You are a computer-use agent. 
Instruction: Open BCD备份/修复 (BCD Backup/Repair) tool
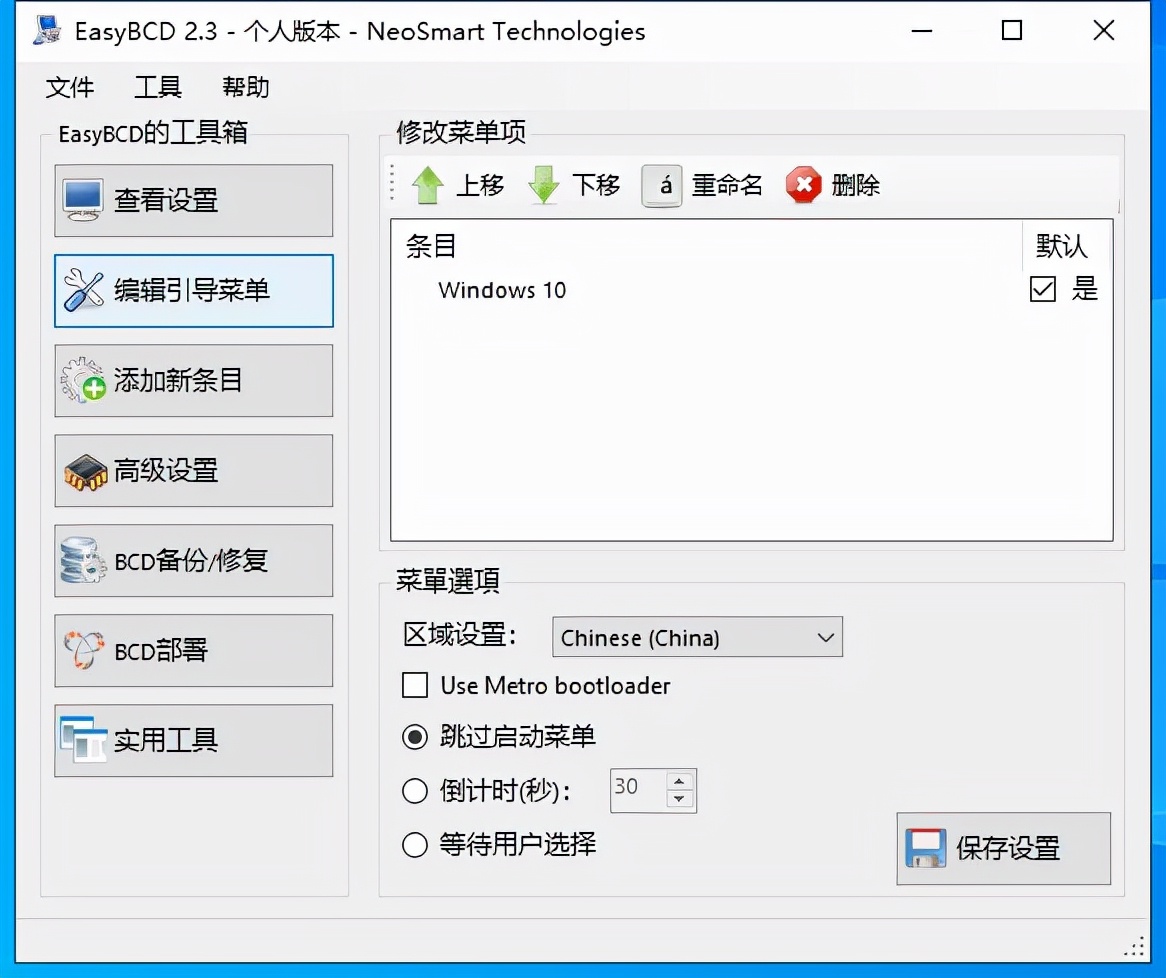(193, 560)
